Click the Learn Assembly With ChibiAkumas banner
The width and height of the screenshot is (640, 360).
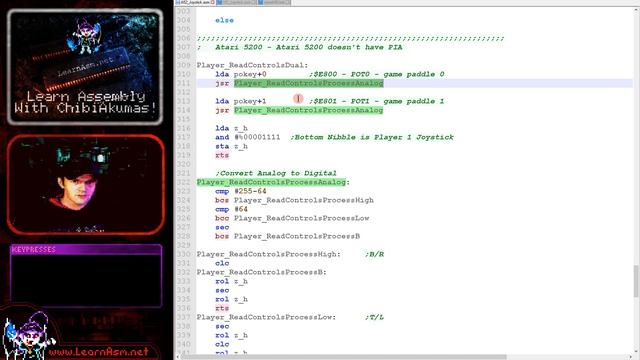pos(85,67)
